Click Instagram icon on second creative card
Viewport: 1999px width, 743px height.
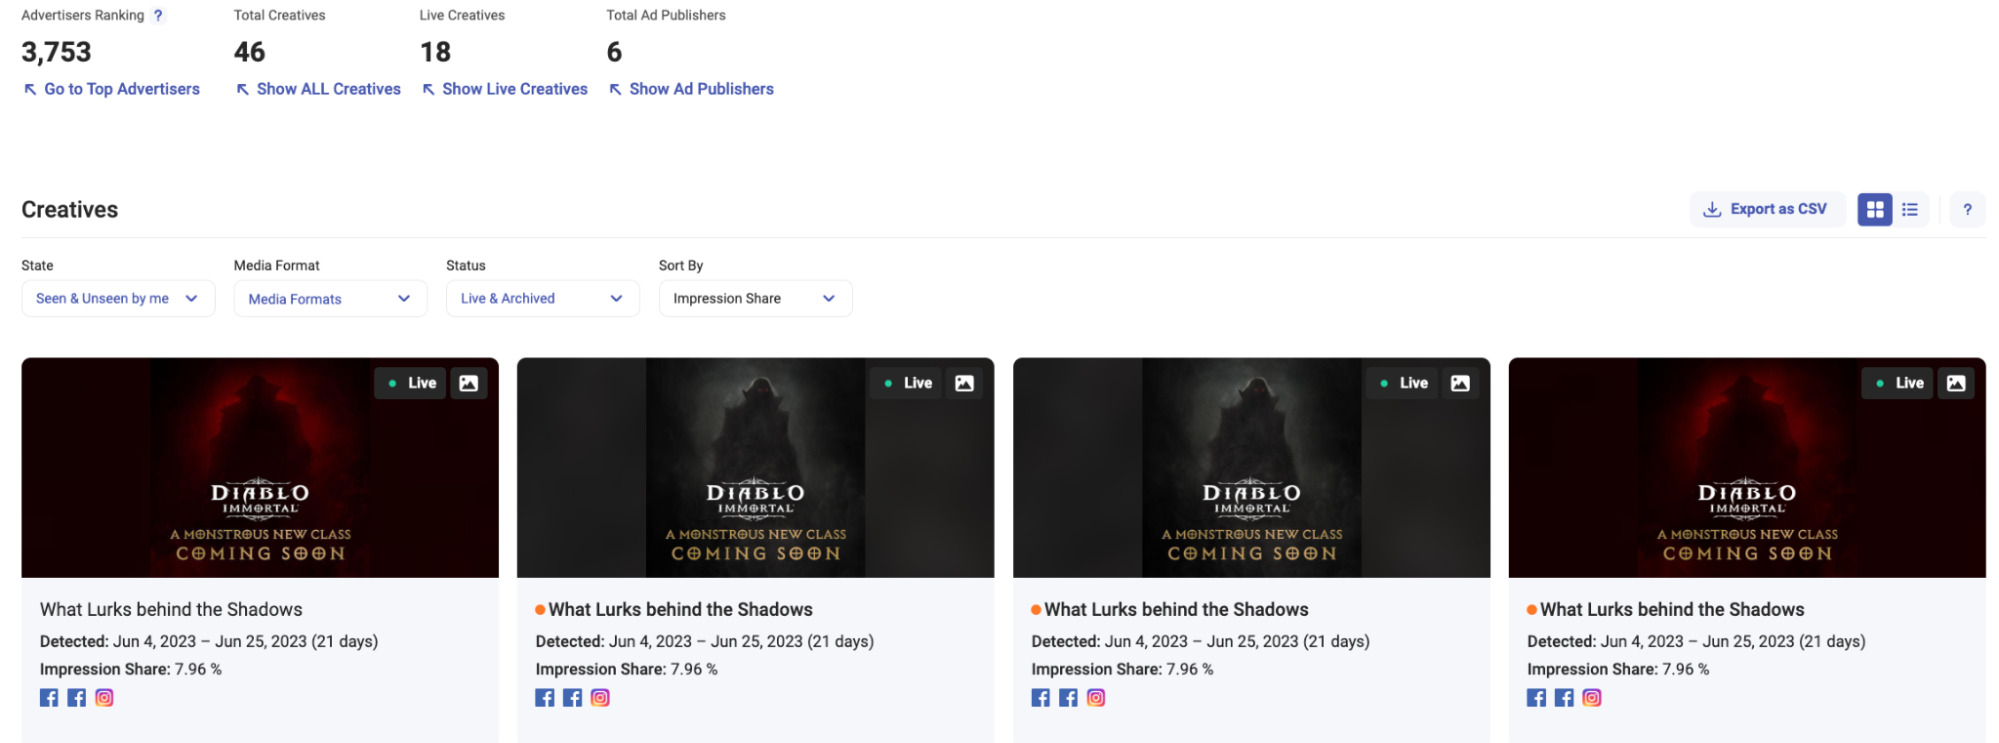coord(600,698)
